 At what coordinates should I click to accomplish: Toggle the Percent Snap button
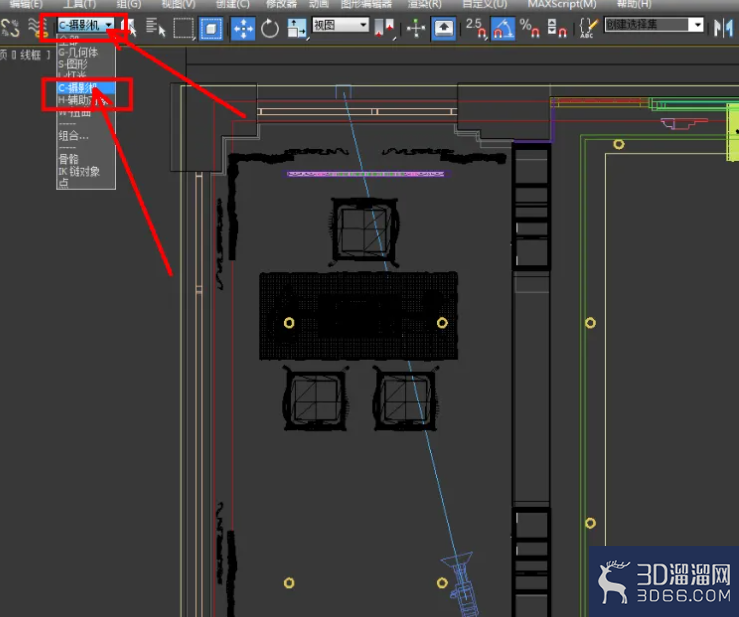pos(529,28)
